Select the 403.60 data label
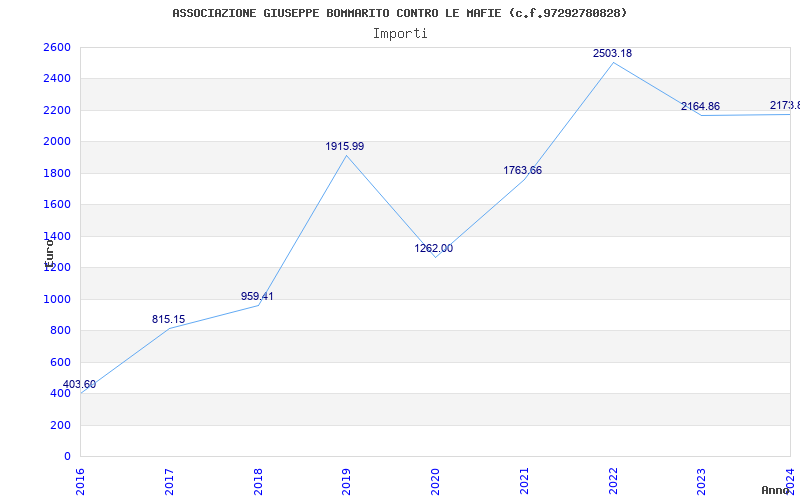The height and width of the screenshot is (500, 800). click(x=79, y=384)
